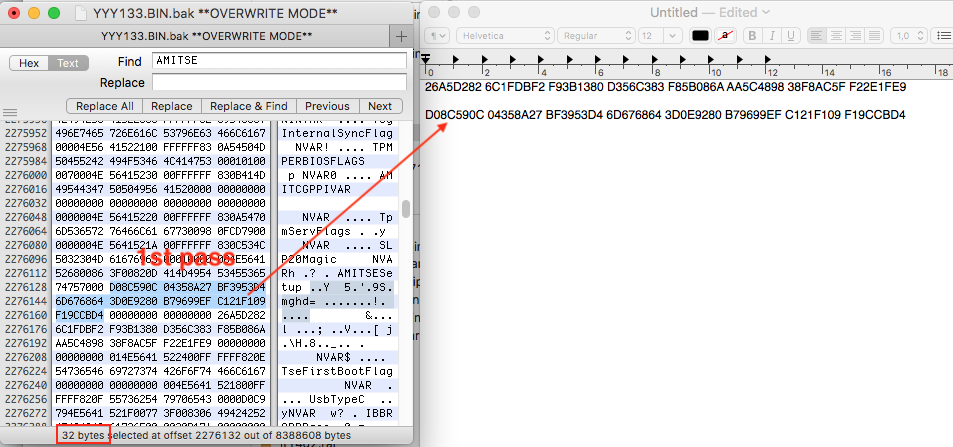Click hex value F19CCBD4 in the hex editor

click(x=79, y=316)
